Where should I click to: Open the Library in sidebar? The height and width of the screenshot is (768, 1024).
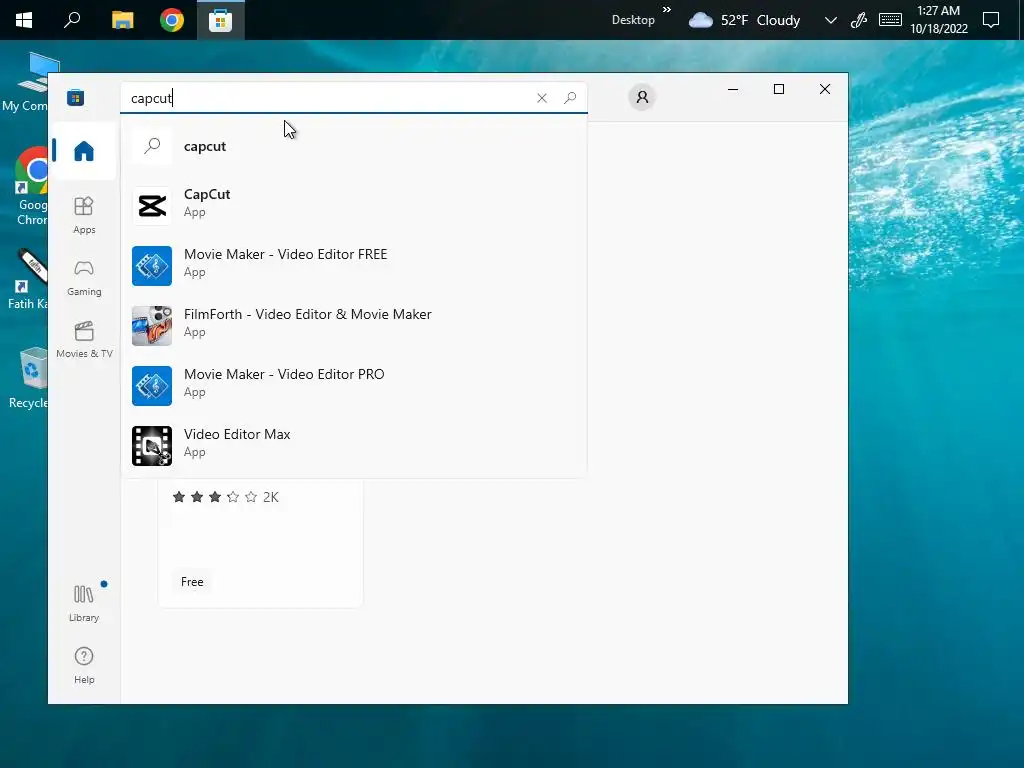click(x=84, y=603)
